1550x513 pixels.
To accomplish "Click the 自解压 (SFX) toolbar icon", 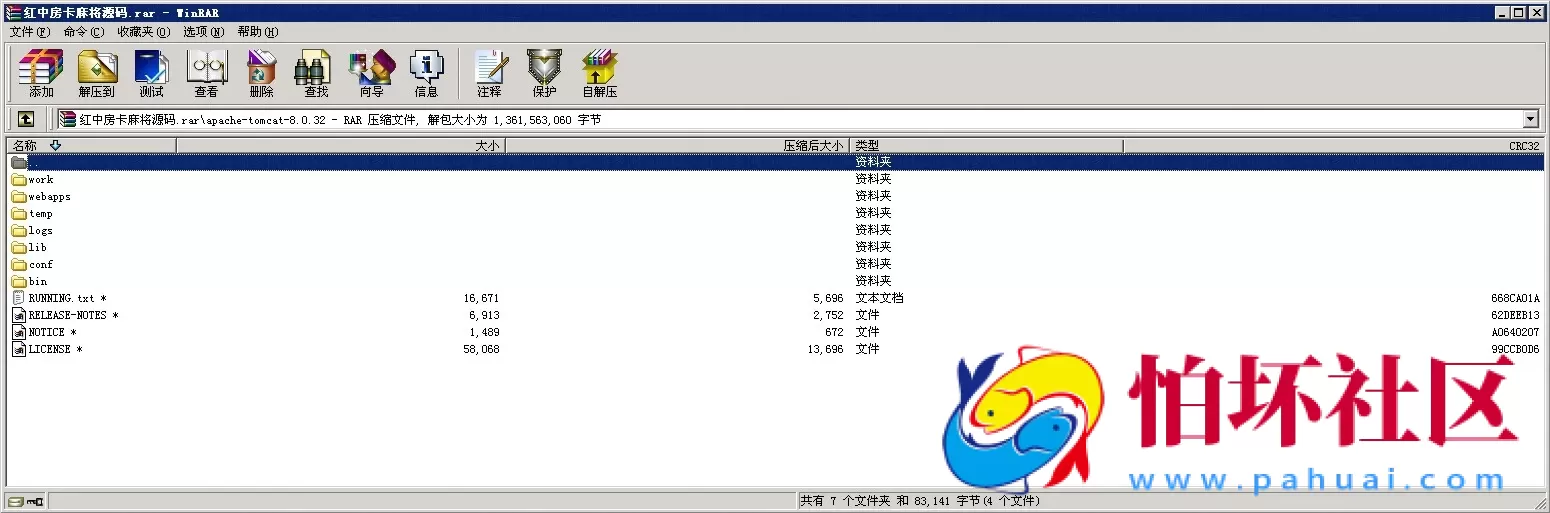I will coord(599,73).
